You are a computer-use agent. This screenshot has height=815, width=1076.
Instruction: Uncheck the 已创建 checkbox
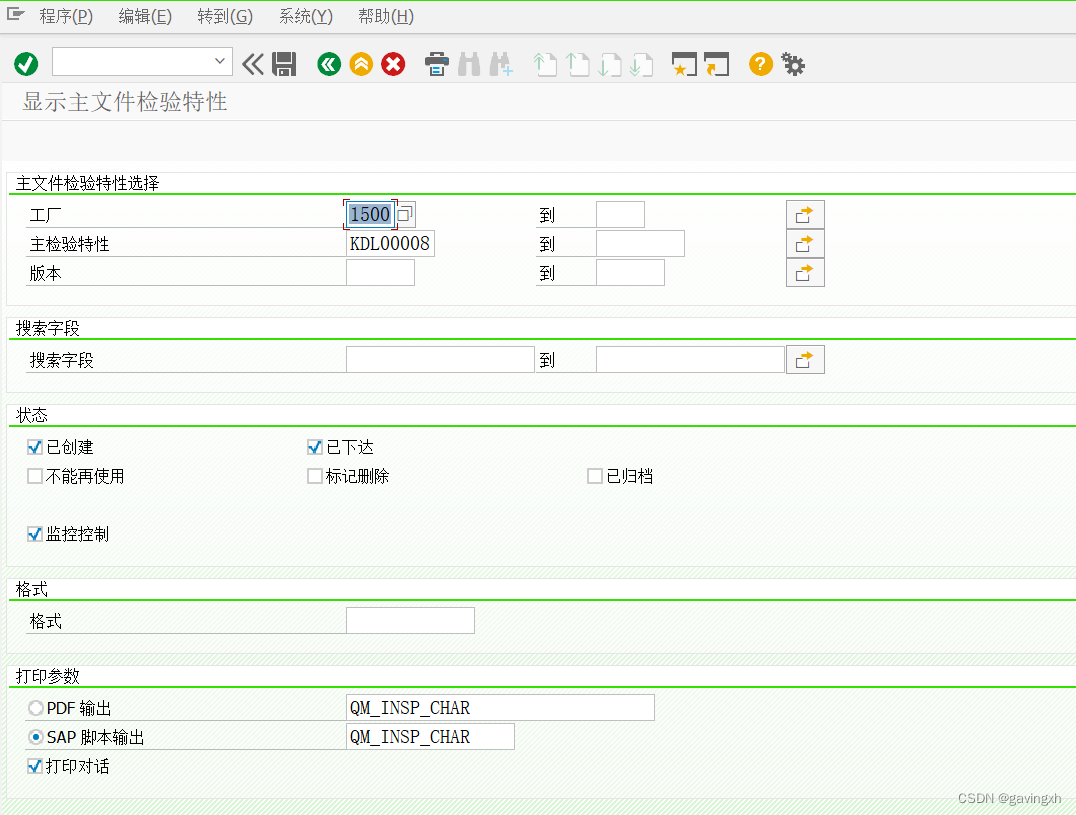pos(35,447)
